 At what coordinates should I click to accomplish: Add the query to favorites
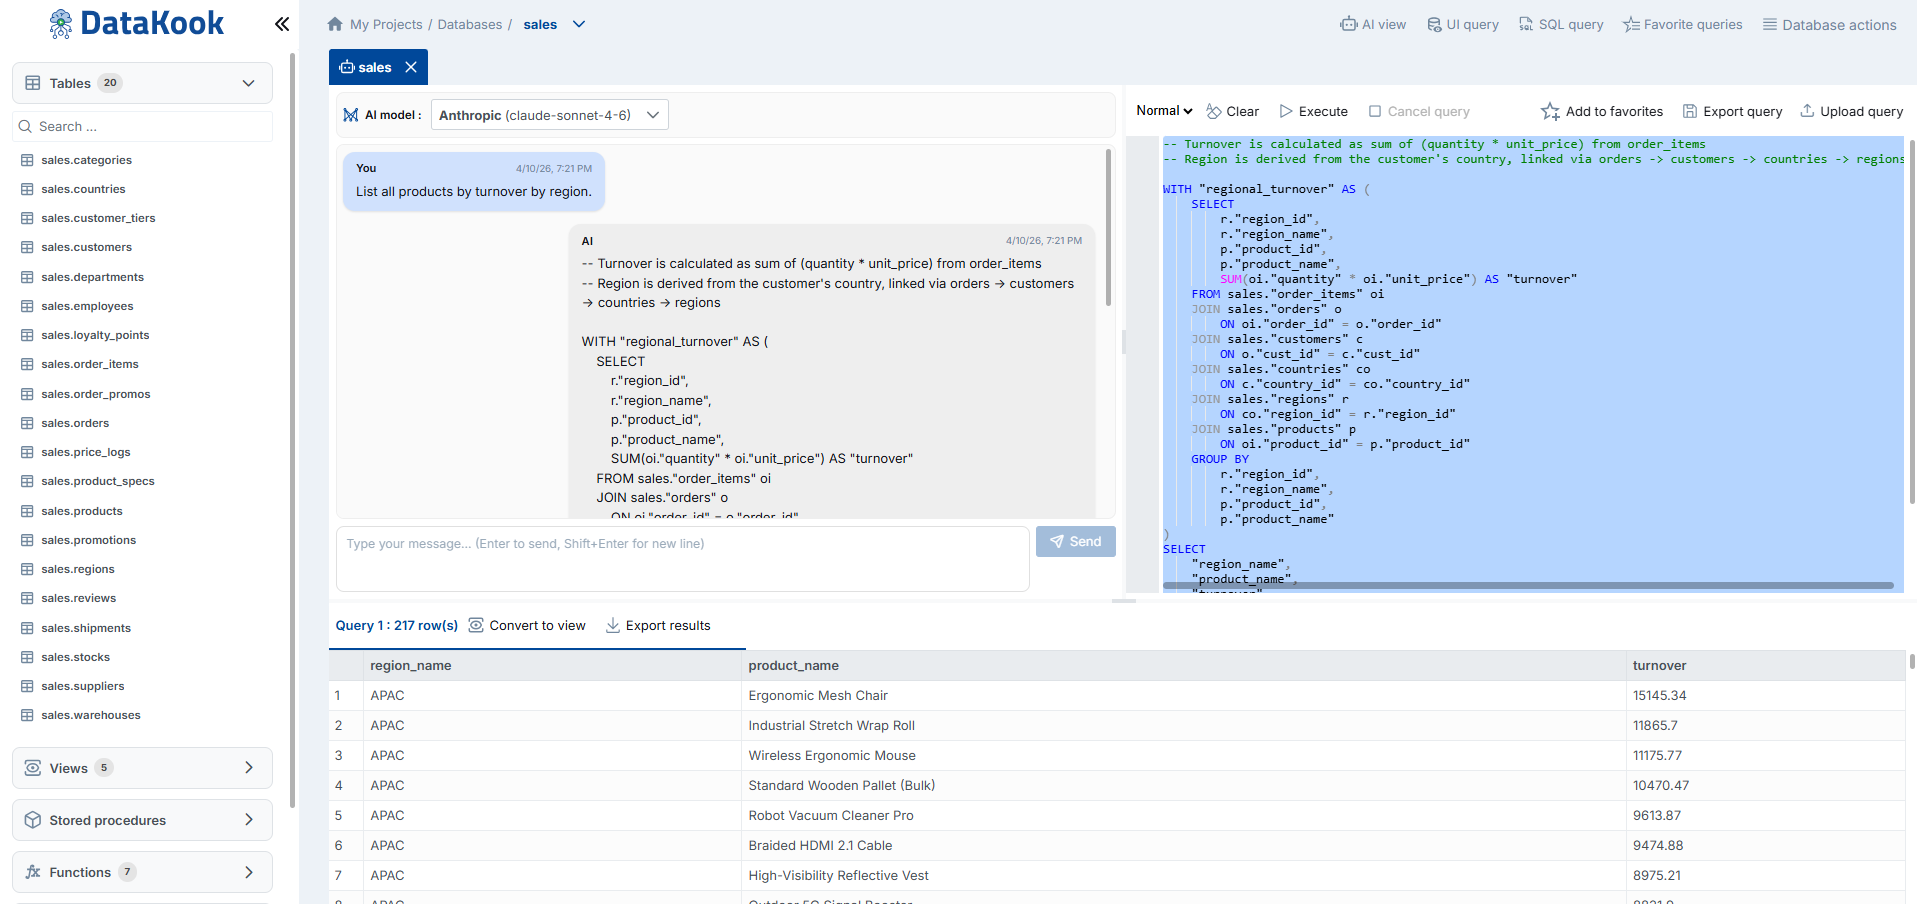[1601, 111]
